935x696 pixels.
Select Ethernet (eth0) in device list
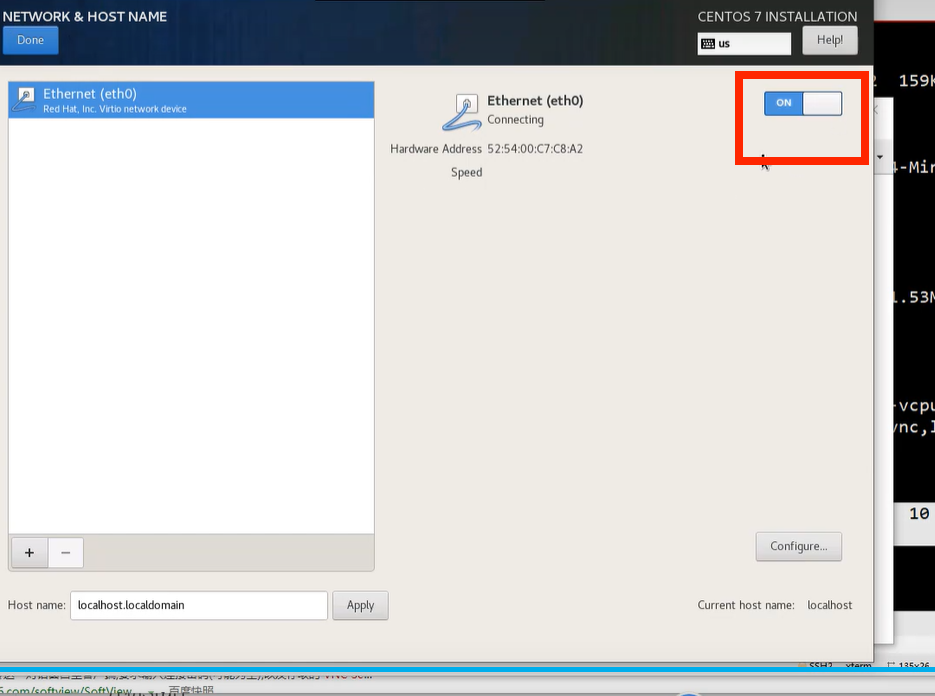tap(191, 100)
